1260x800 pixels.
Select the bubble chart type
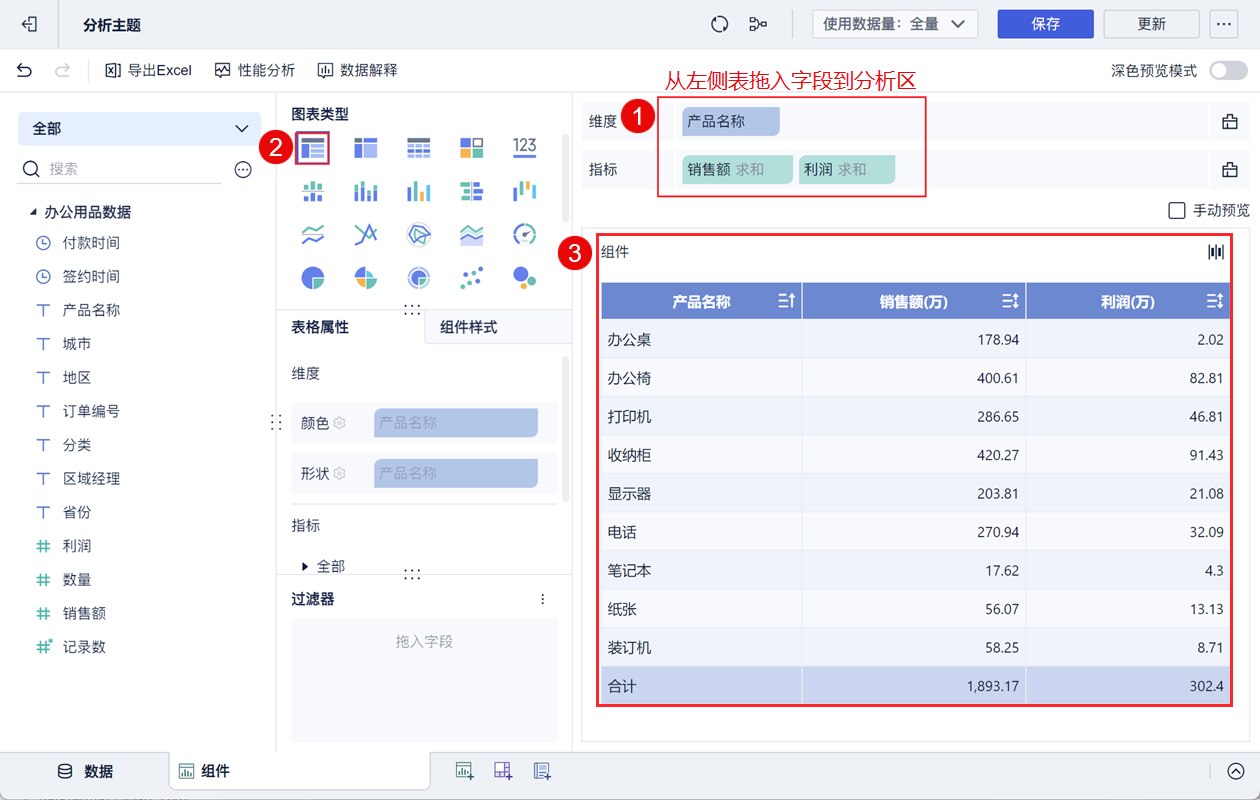525,277
